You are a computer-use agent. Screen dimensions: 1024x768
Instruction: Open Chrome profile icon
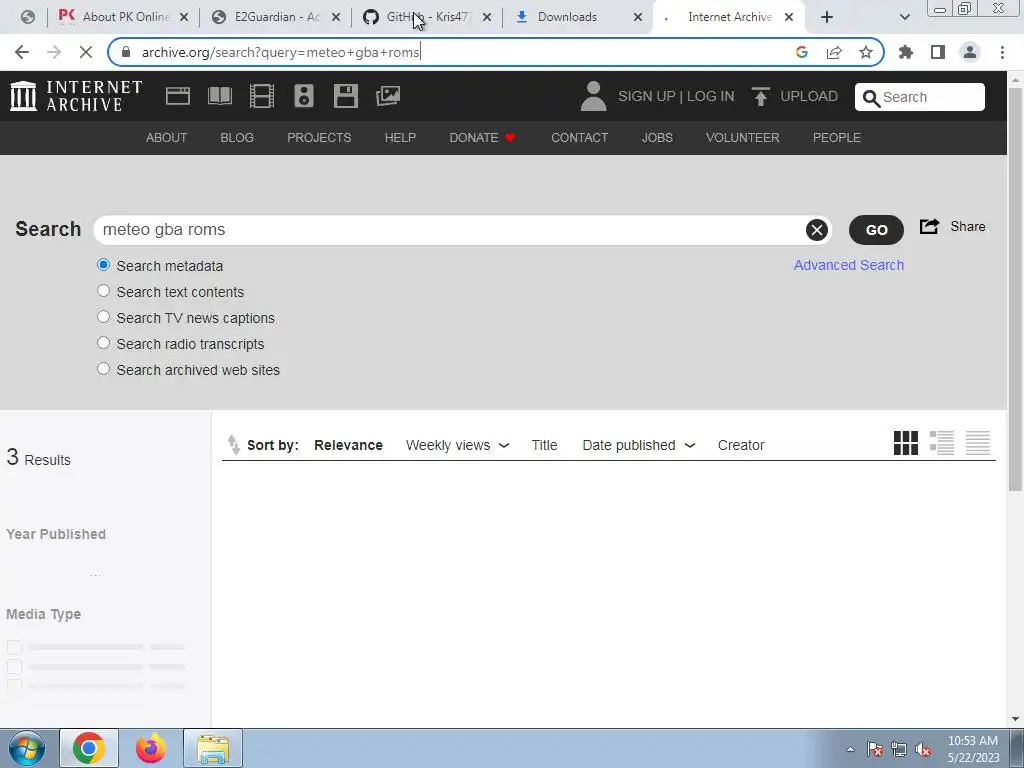coord(970,52)
